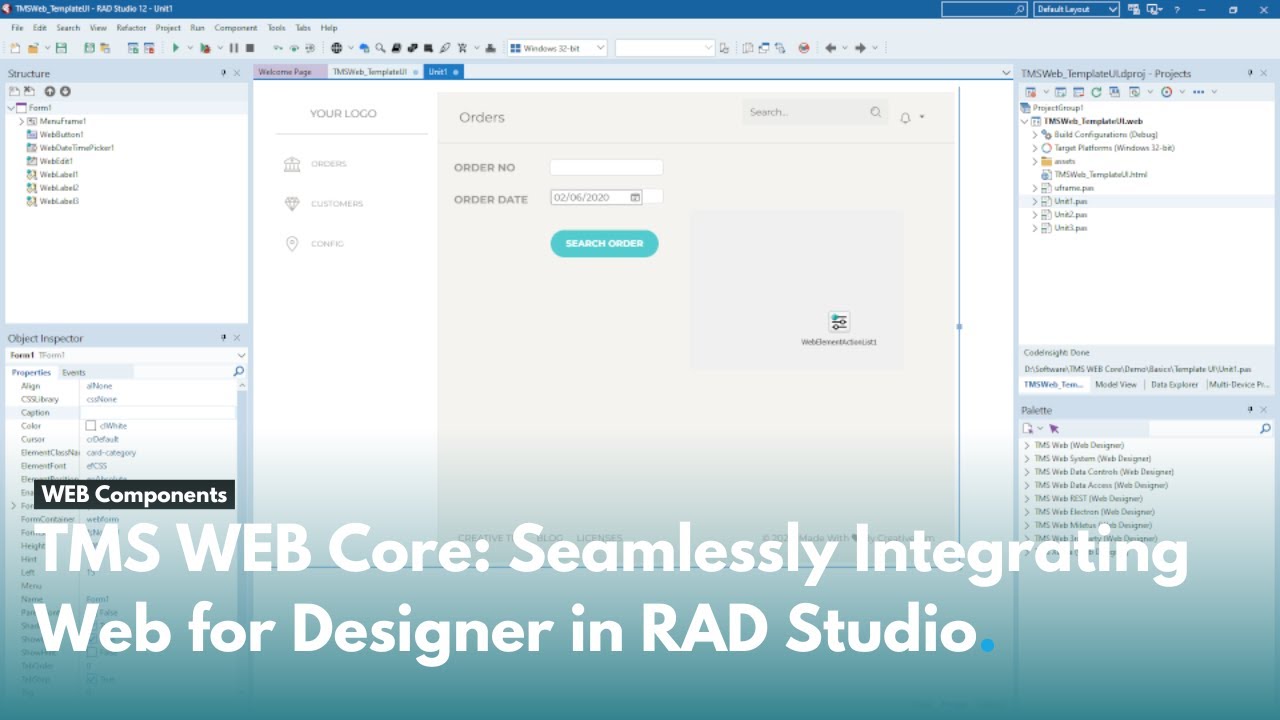Open the globe icon in the main toolbar
Image resolution: width=1280 pixels, height=720 pixels.
coord(337,48)
